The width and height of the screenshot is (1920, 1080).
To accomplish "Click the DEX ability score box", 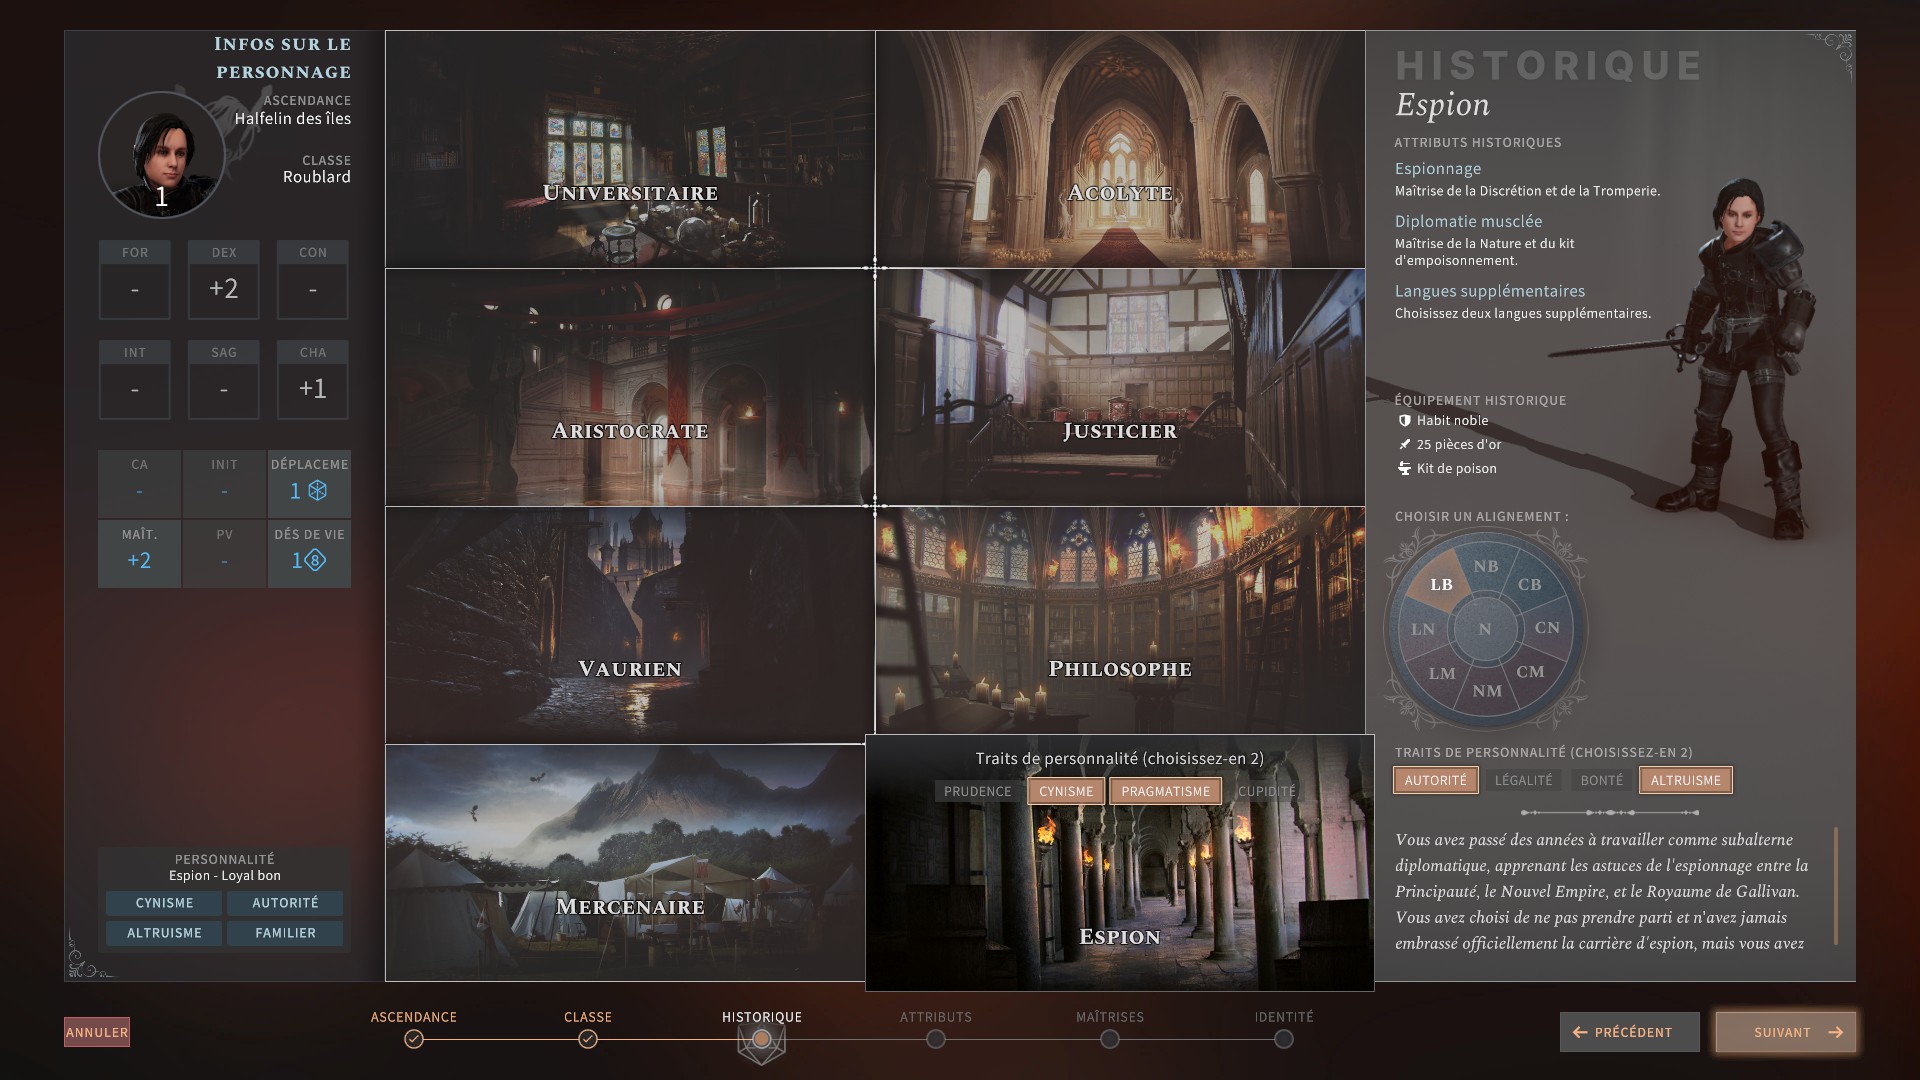I will pos(224,280).
